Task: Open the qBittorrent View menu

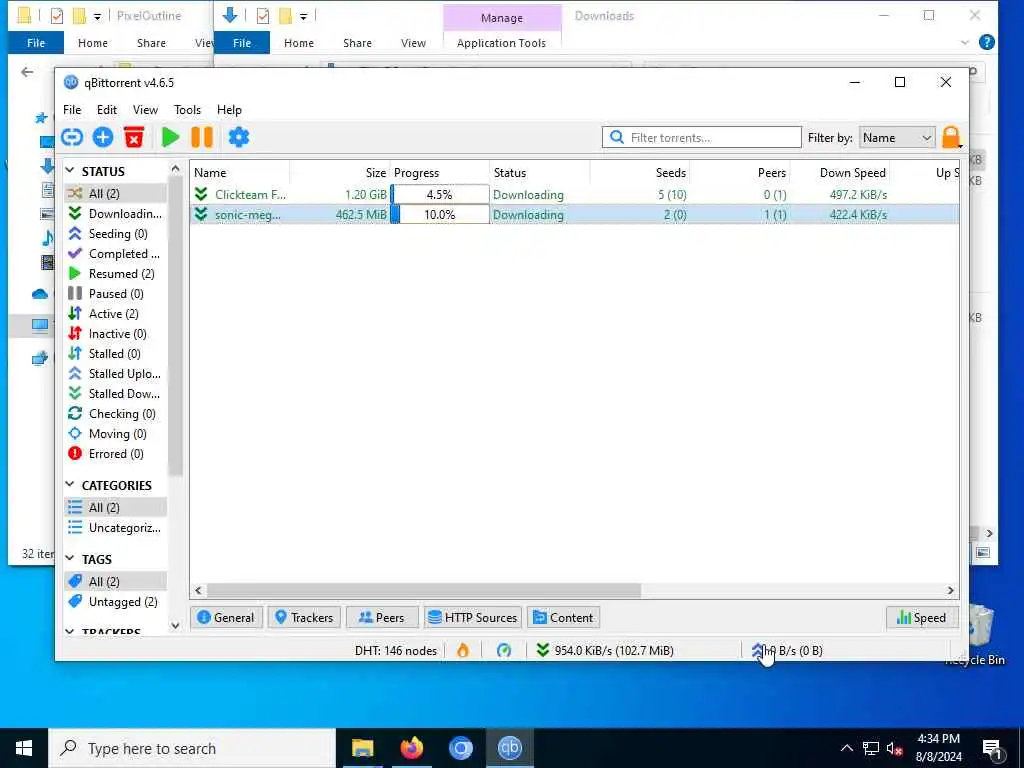Action: click(x=145, y=110)
